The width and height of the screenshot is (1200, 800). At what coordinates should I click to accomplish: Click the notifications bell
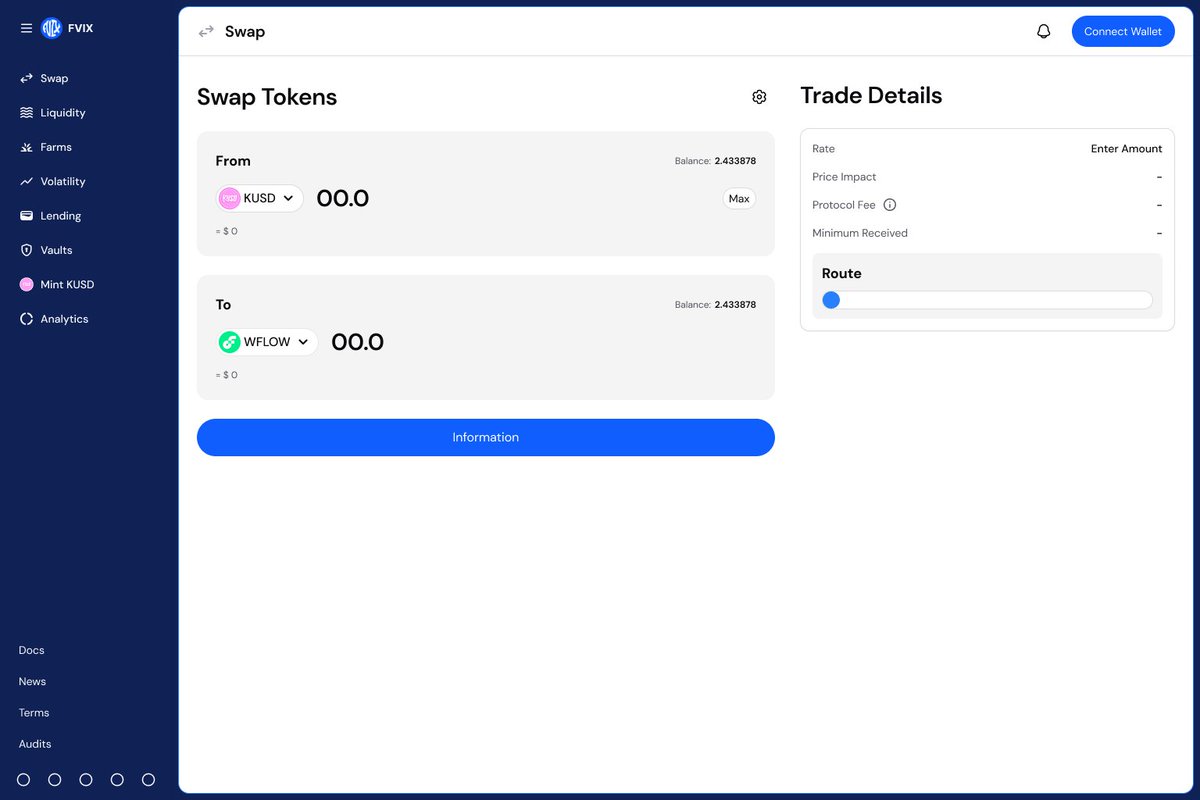(1043, 31)
